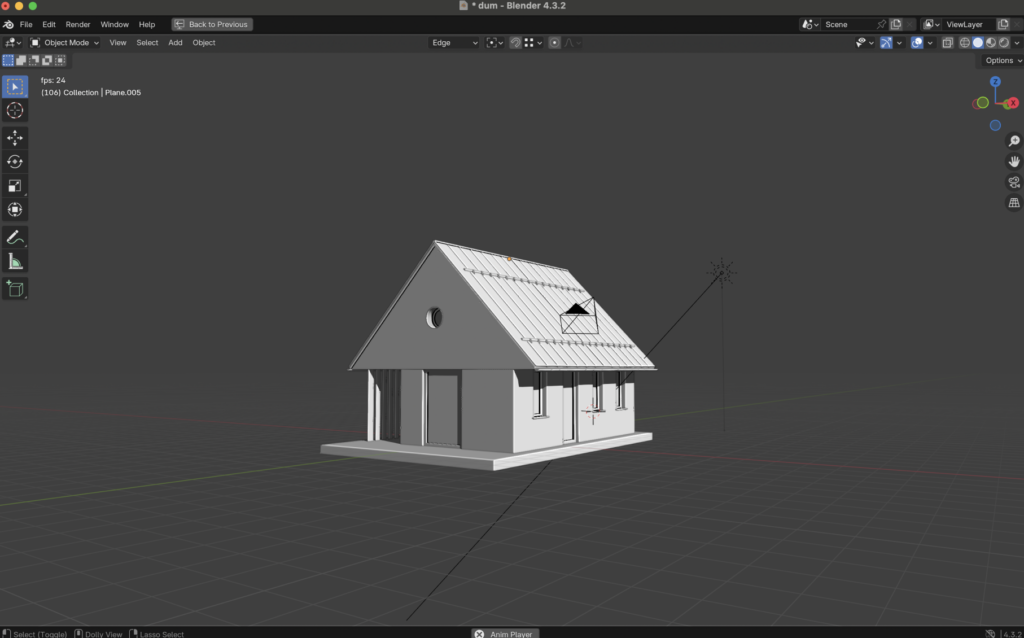This screenshot has height=638, width=1024.
Task: Click the Zoom view magnifier icon
Action: 1014,141
